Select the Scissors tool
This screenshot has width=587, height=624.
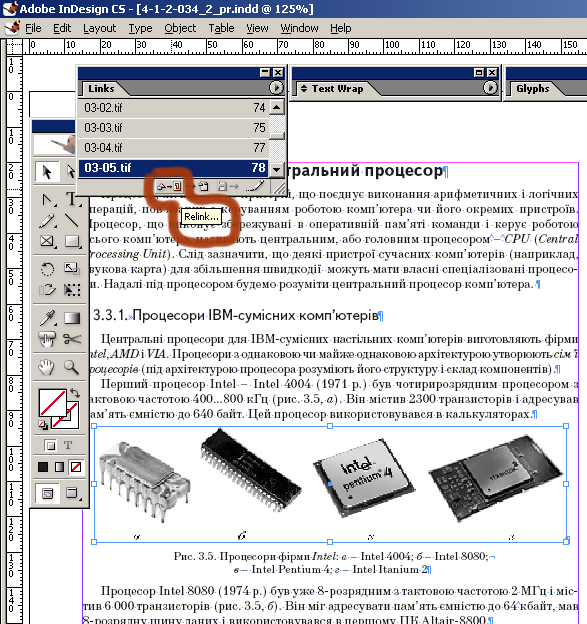click(x=72, y=339)
